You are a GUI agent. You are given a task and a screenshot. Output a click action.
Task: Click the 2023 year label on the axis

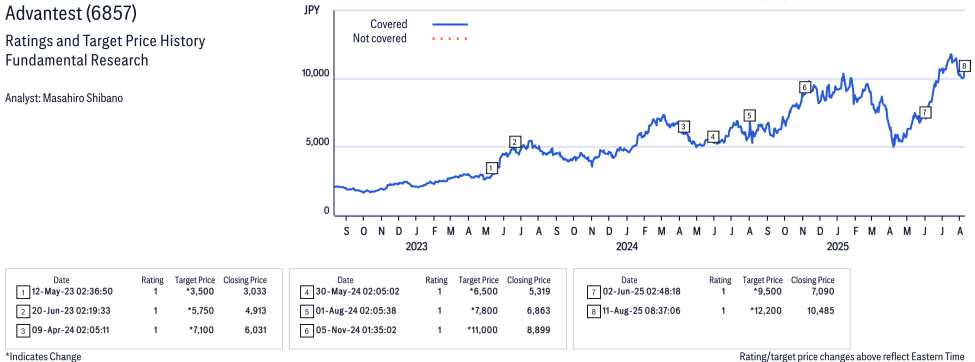416,246
